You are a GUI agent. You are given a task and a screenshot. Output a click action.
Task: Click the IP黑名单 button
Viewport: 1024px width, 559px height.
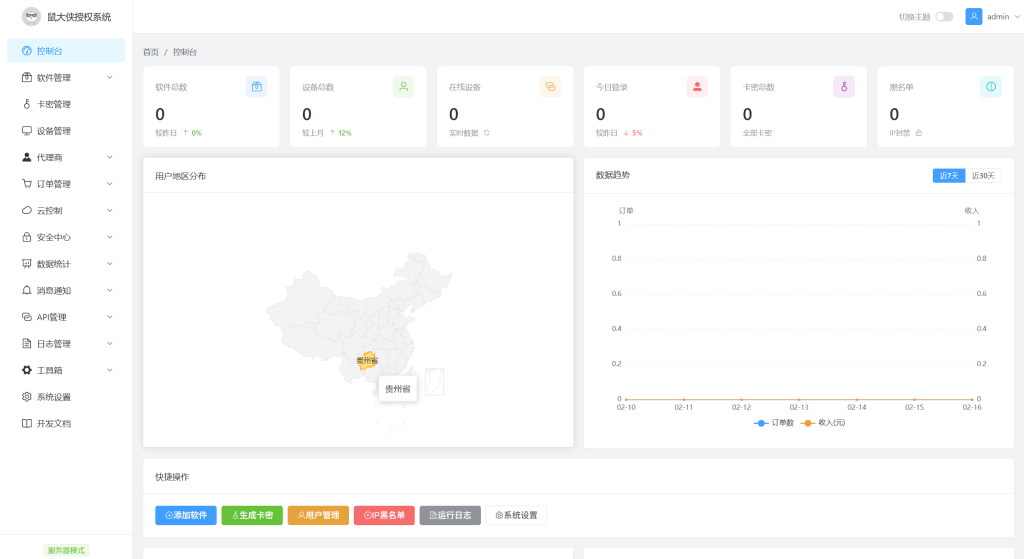pos(384,515)
